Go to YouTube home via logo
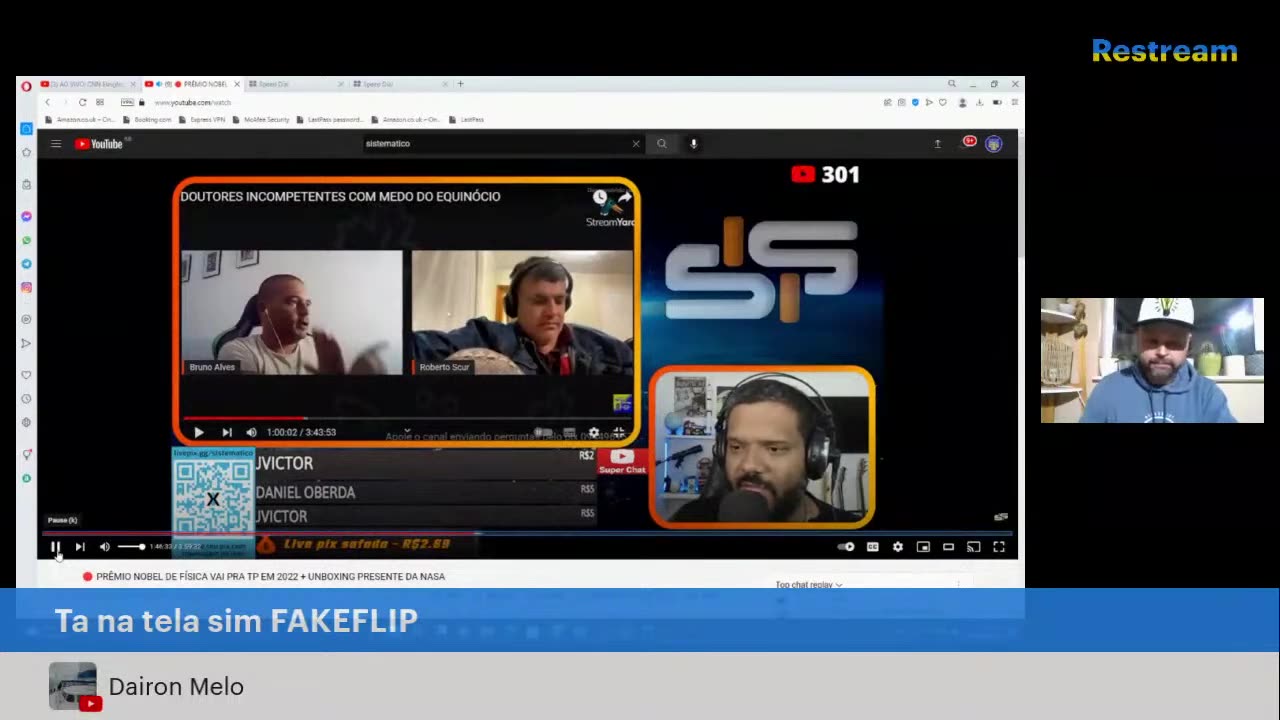This screenshot has height=720, width=1280. click(x=99, y=144)
